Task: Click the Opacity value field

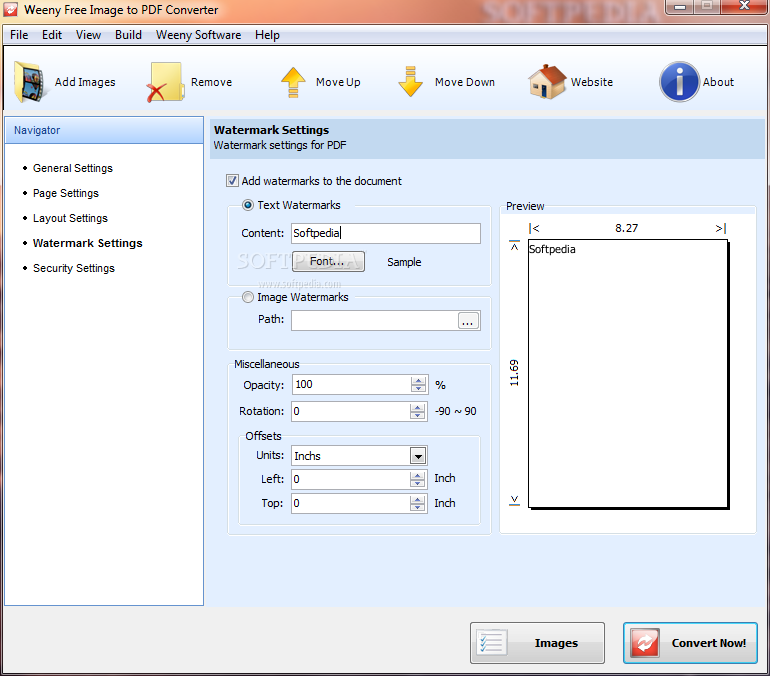Action: click(352, 384)
